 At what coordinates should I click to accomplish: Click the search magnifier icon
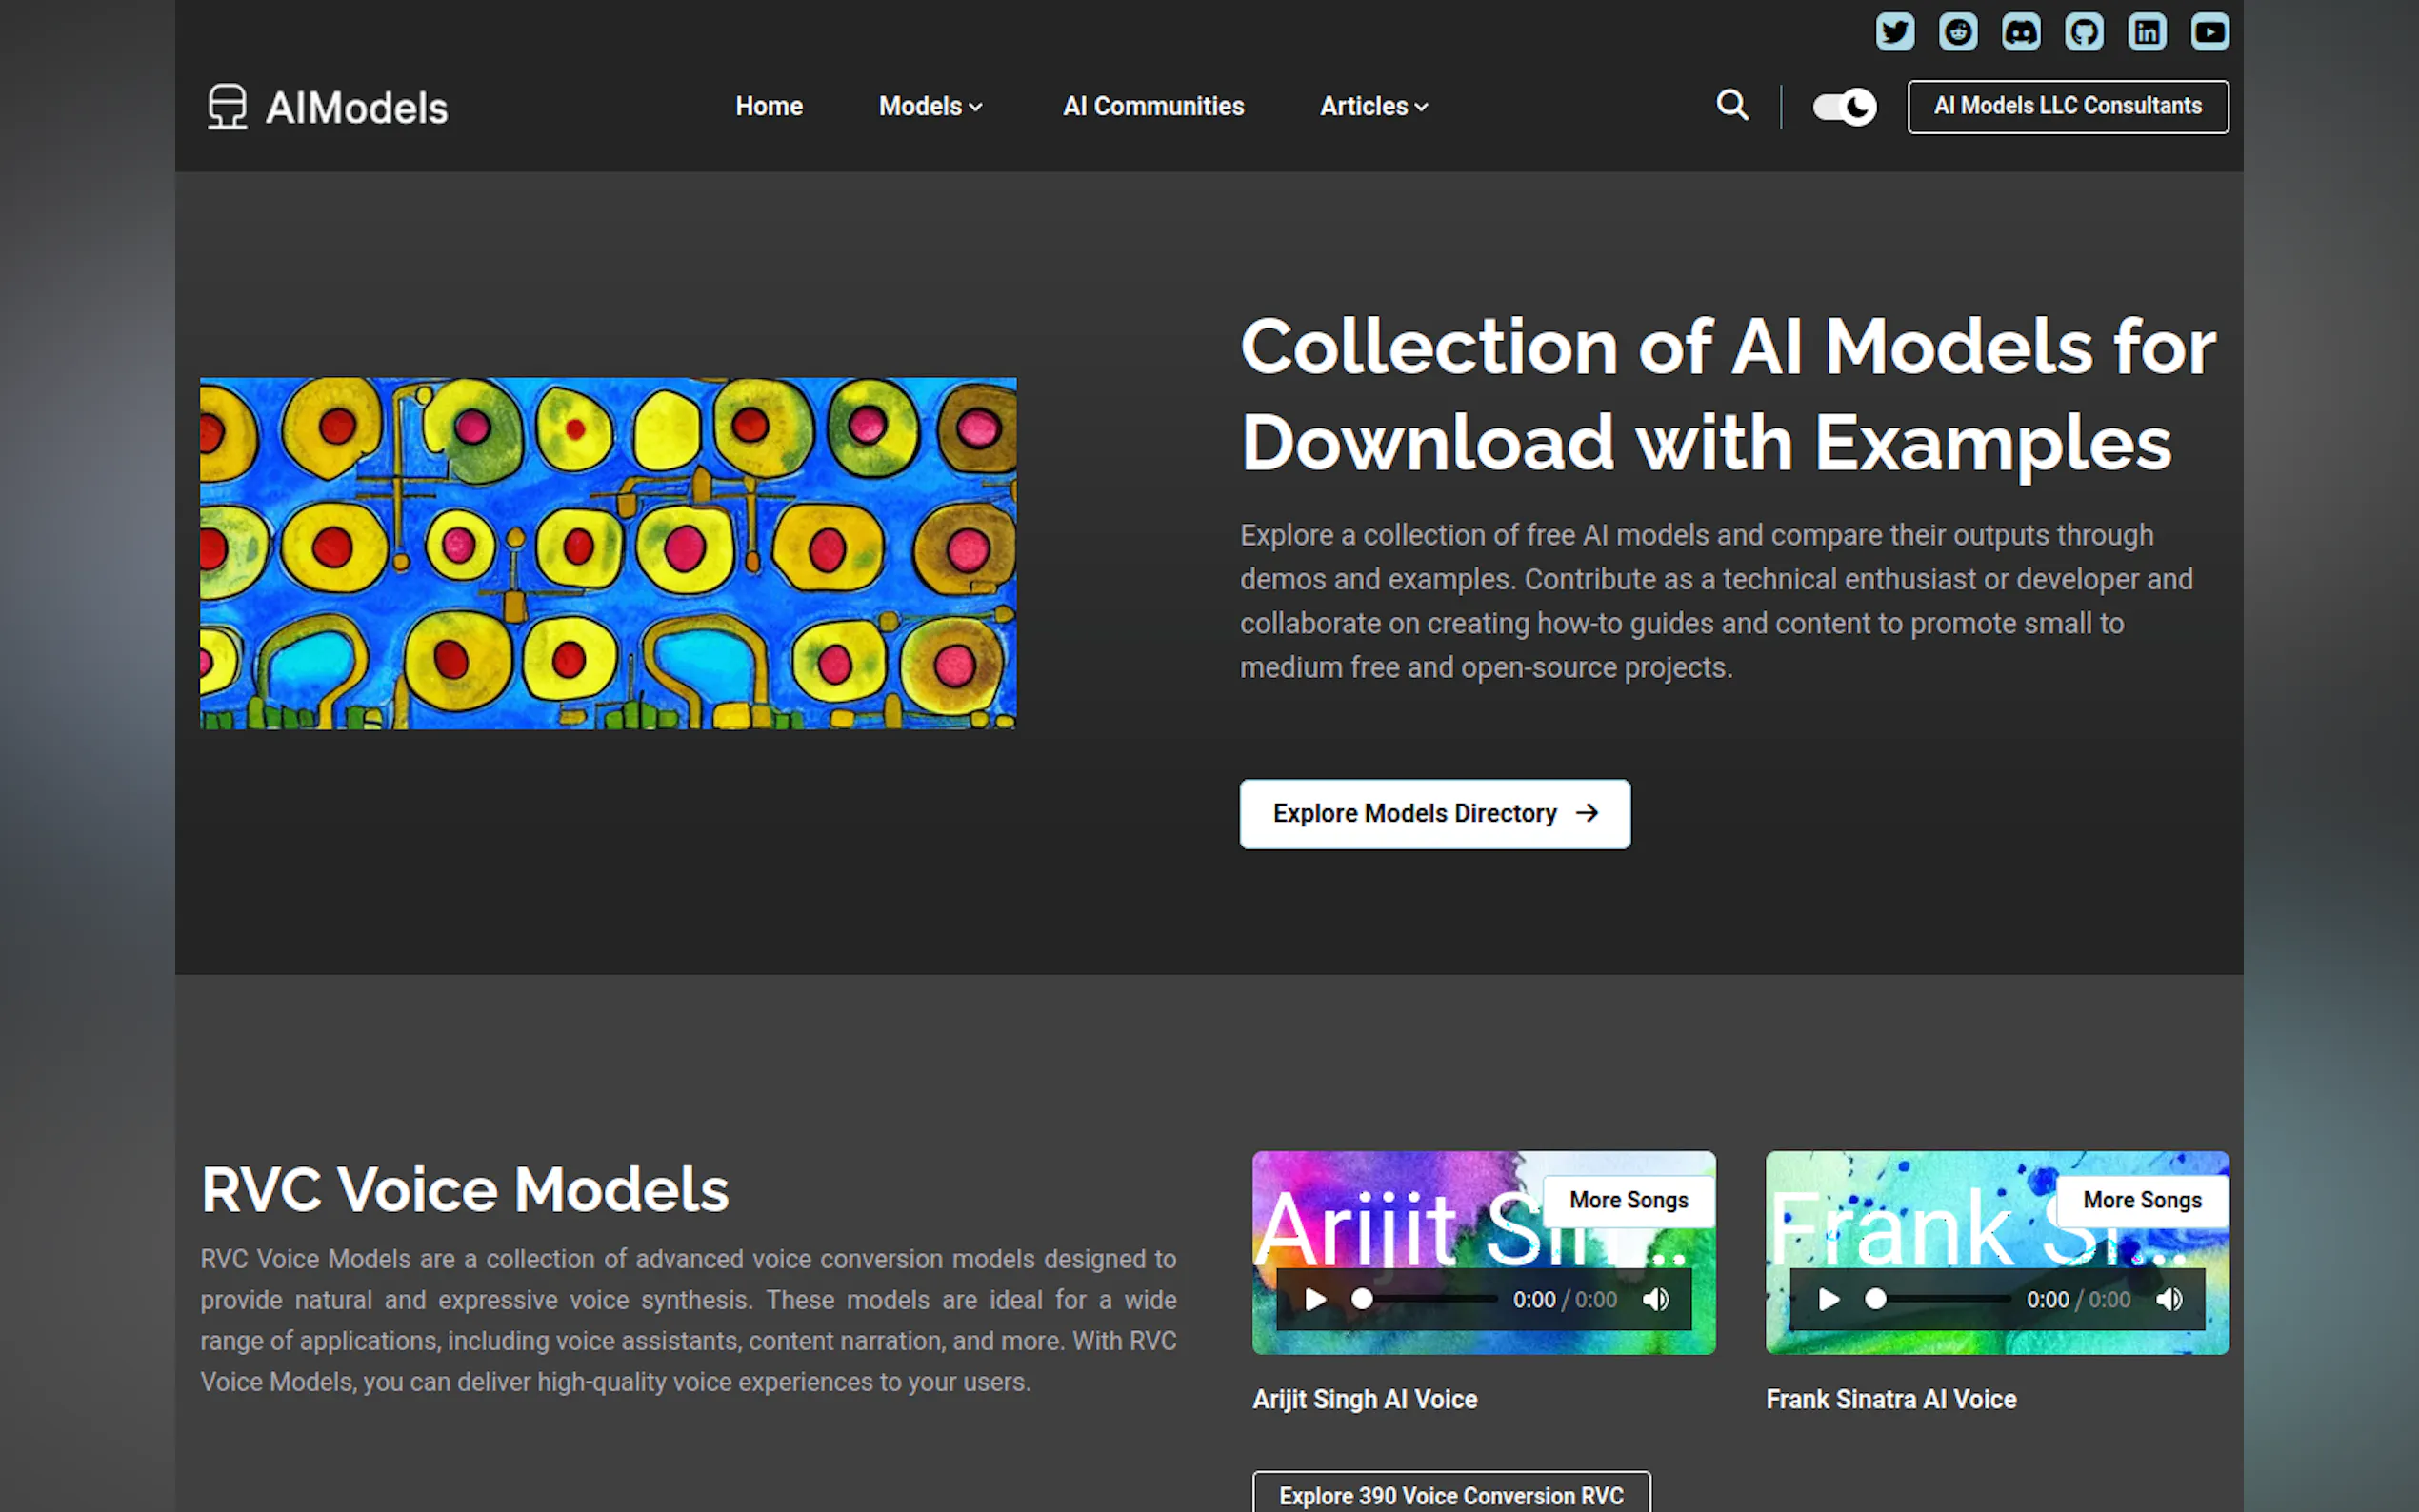[x=1732, y=105]
